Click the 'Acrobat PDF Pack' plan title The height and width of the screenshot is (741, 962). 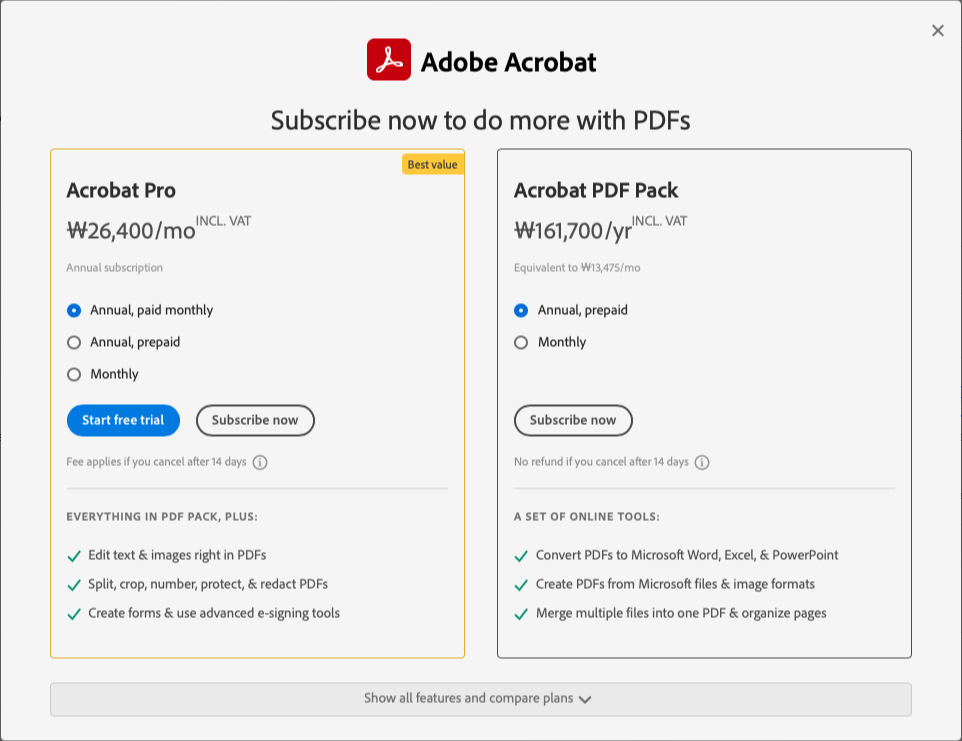tap(596, 190)
